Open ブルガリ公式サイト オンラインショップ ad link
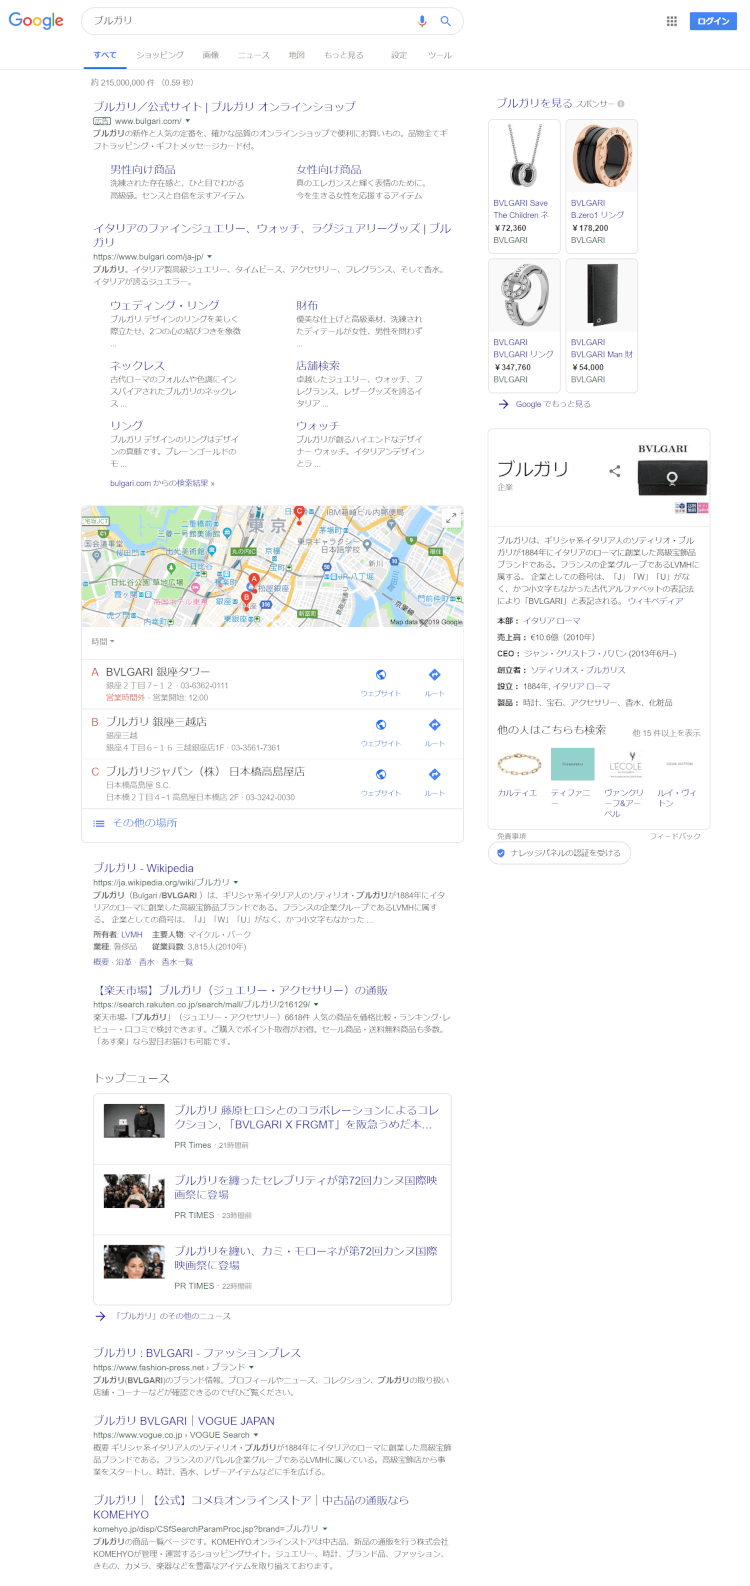The height and width of the screenshot is (1586, 750). click(224, 106)
